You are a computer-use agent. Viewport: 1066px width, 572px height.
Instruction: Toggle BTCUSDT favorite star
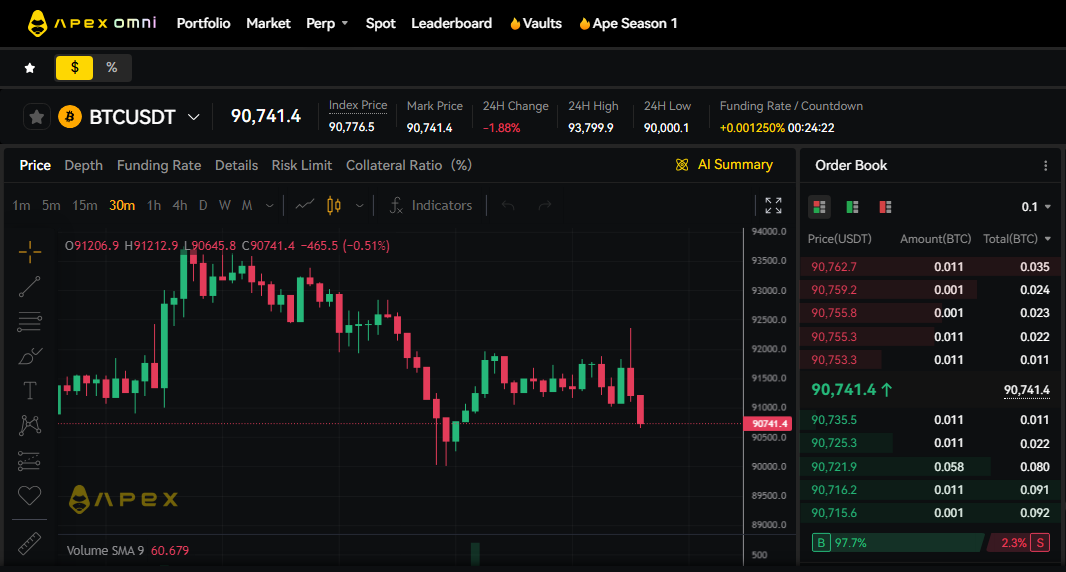37,117
